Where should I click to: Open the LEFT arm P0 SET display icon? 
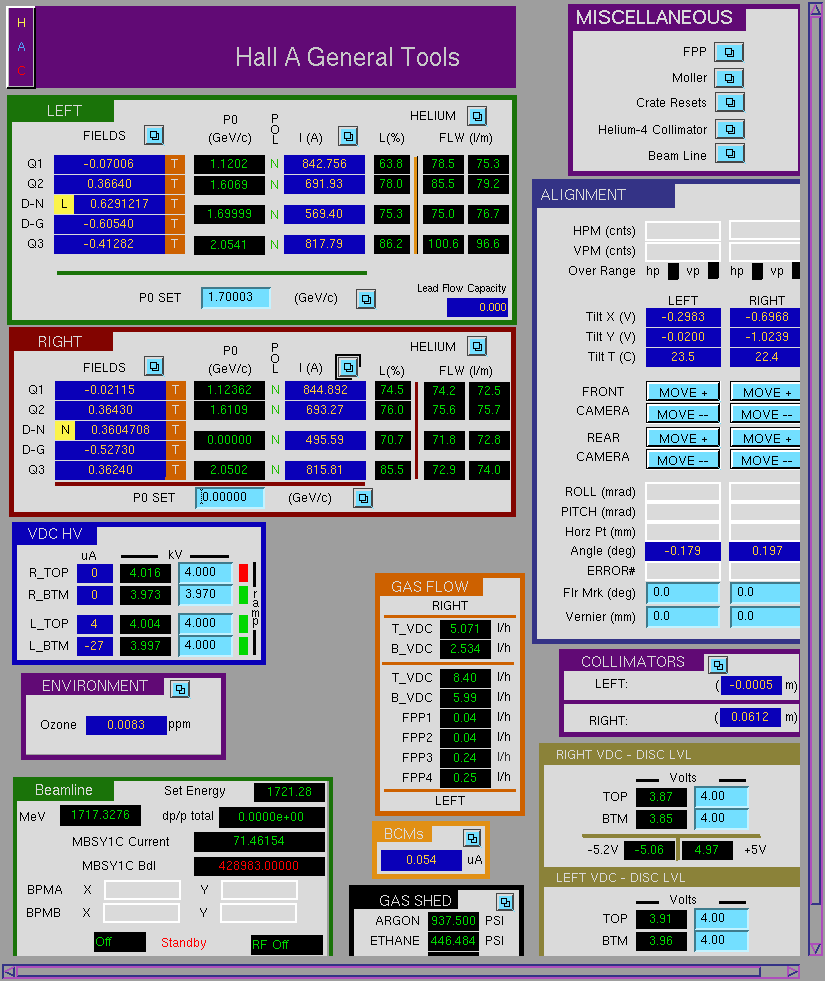(x=366, y=299)
